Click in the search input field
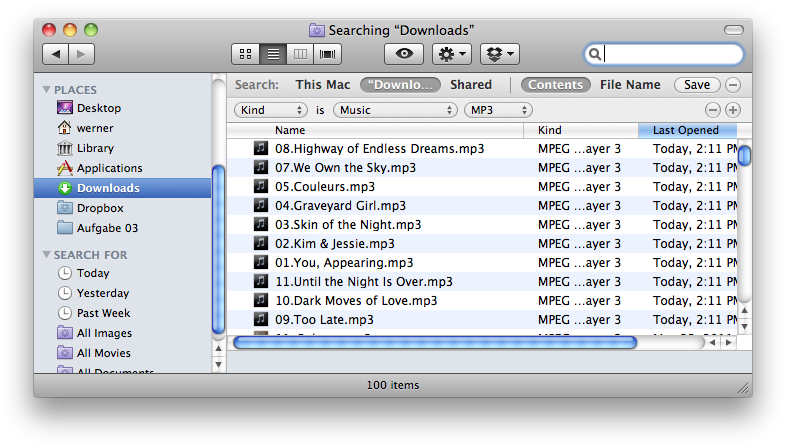The height and width of the screenshot is (445, 785). (670, 54)
